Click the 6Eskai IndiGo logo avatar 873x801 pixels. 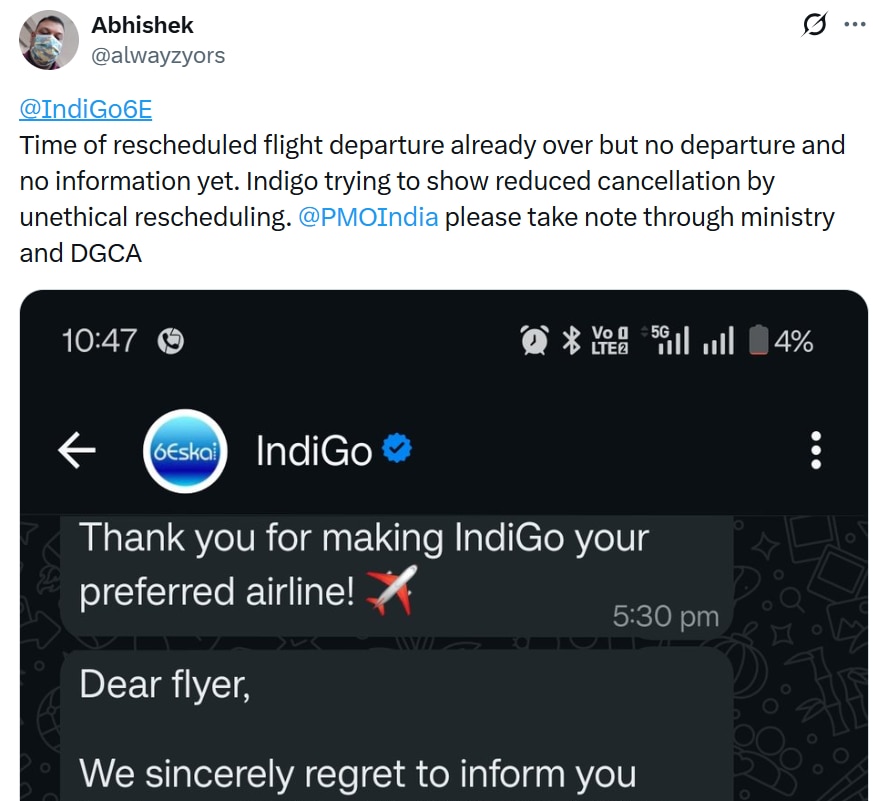pyautogui.click(x=185, y=452)
